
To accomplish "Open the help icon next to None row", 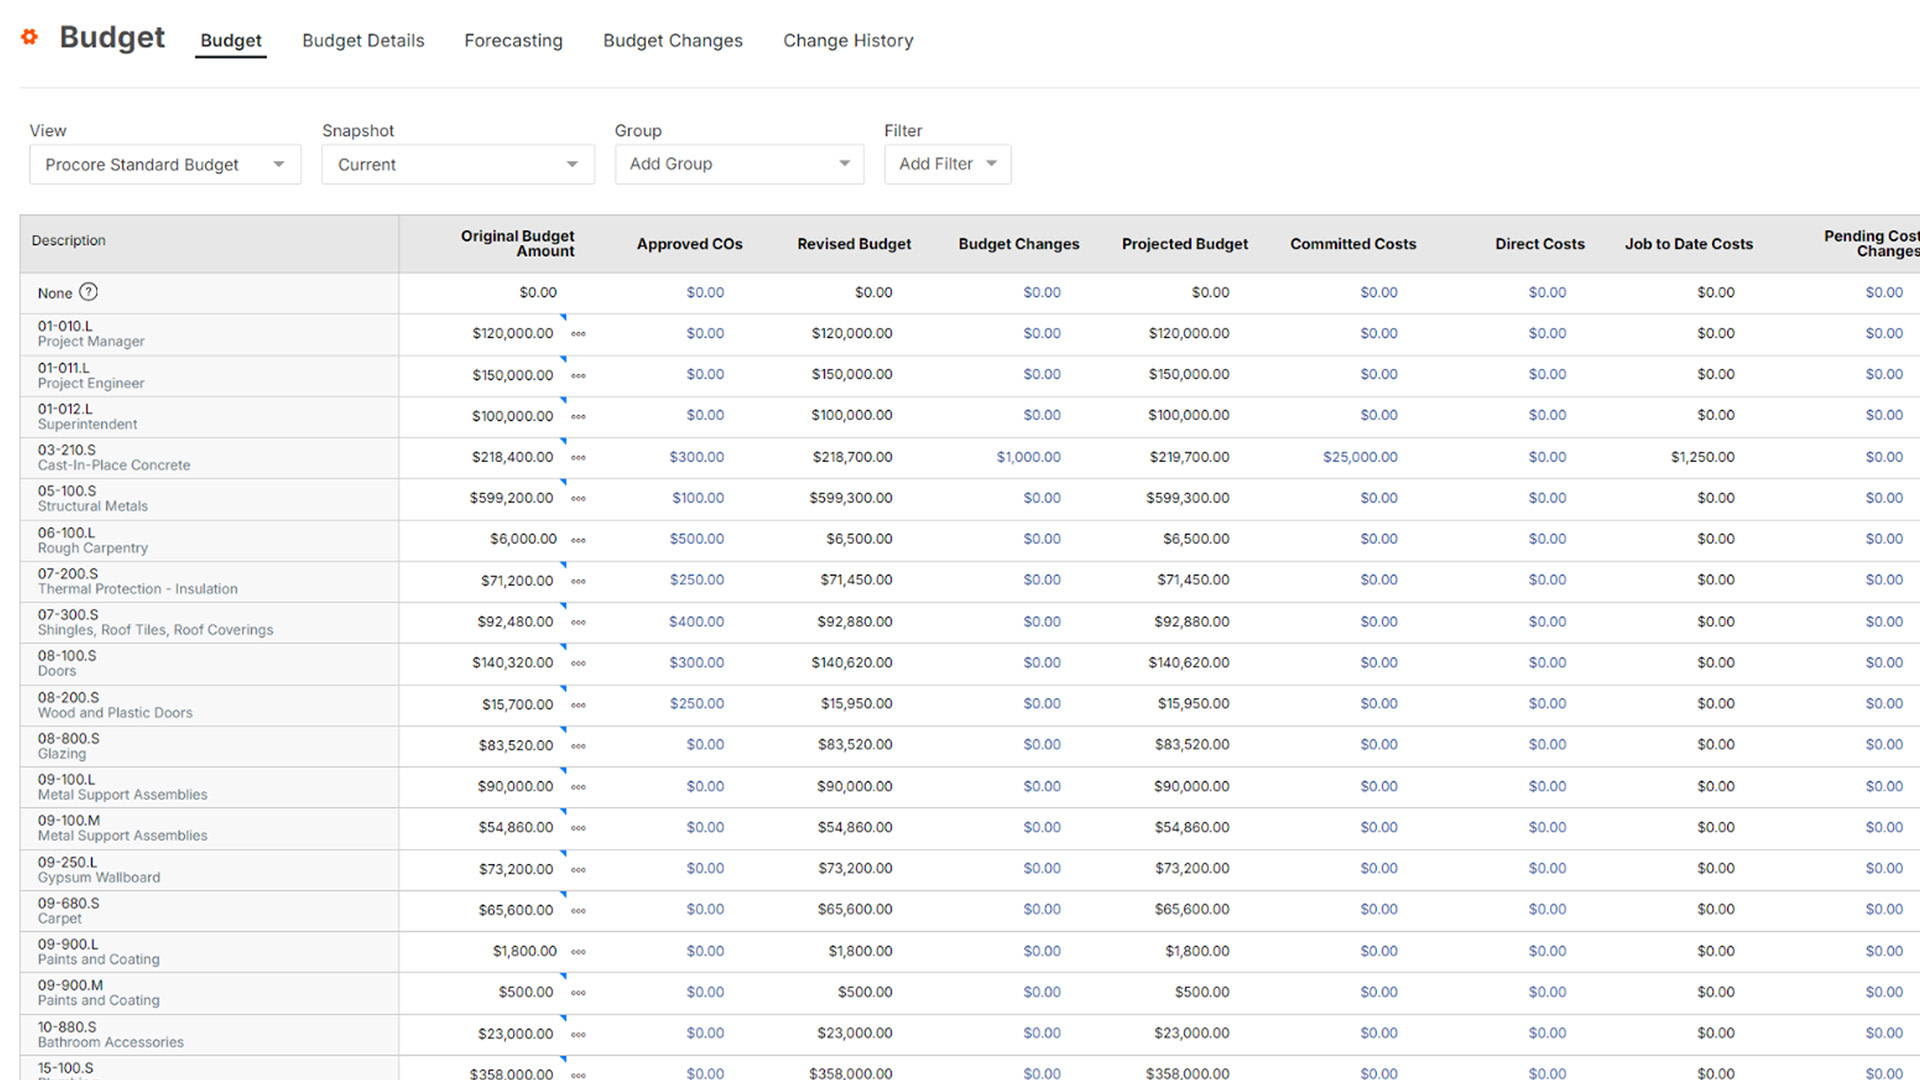I will (89, 292).
